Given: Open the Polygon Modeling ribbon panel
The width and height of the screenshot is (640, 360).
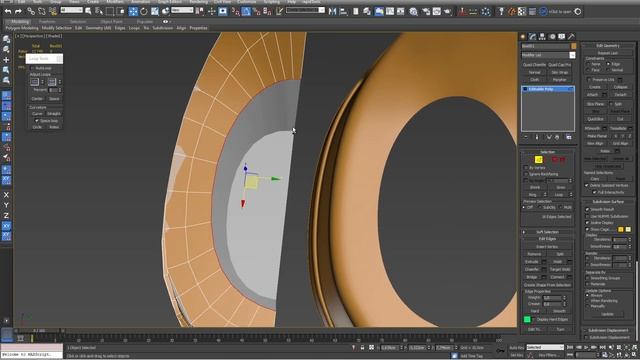Looking at the screenshot, I should 22,28.
